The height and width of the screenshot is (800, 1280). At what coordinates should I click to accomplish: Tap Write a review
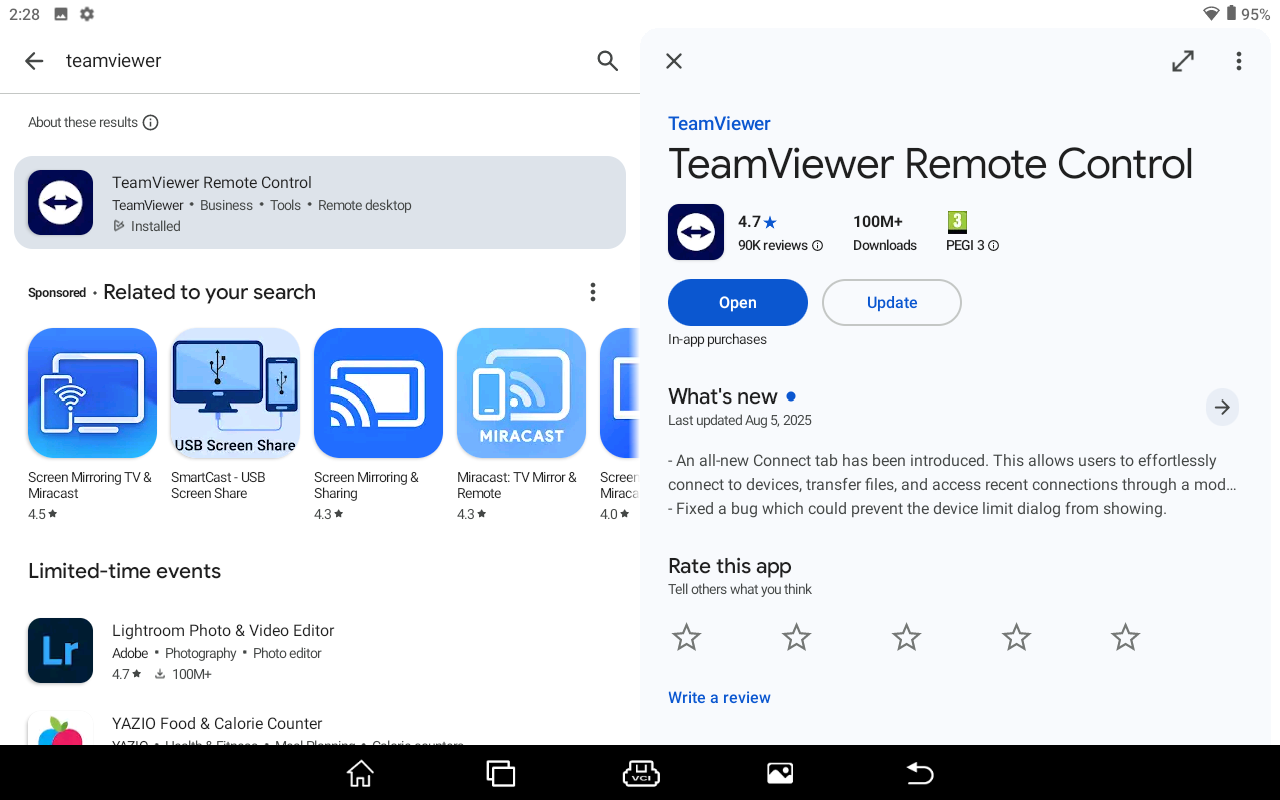[x=719, y=698]
